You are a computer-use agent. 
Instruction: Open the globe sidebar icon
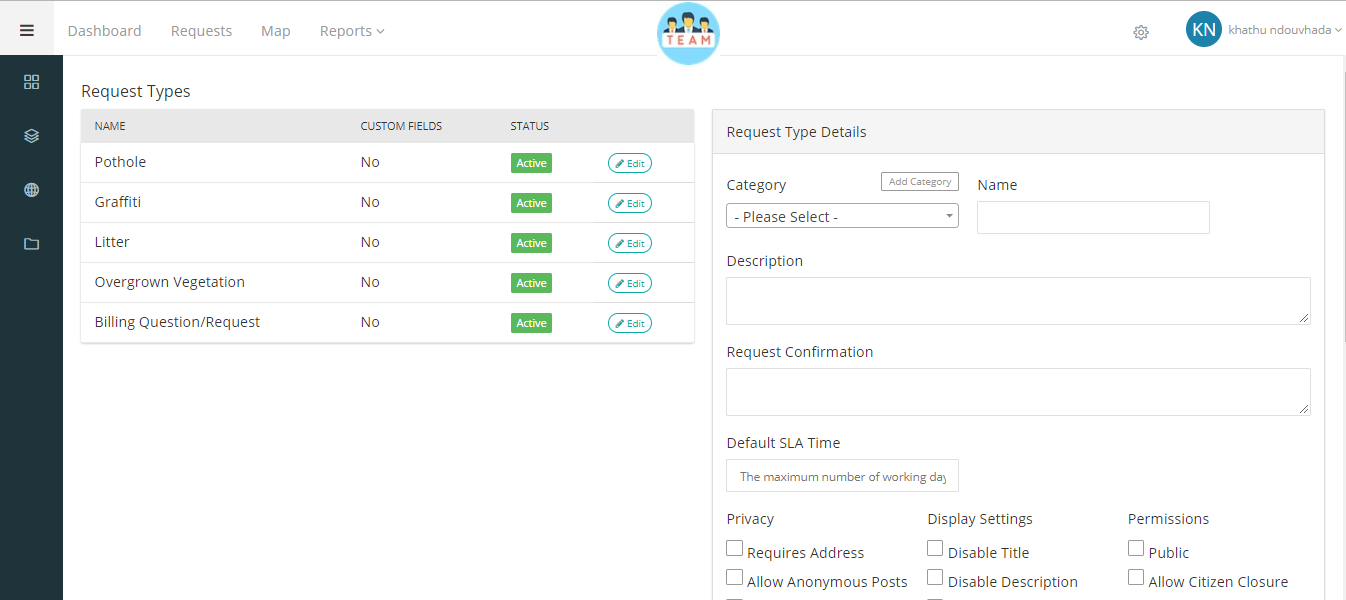31,190
